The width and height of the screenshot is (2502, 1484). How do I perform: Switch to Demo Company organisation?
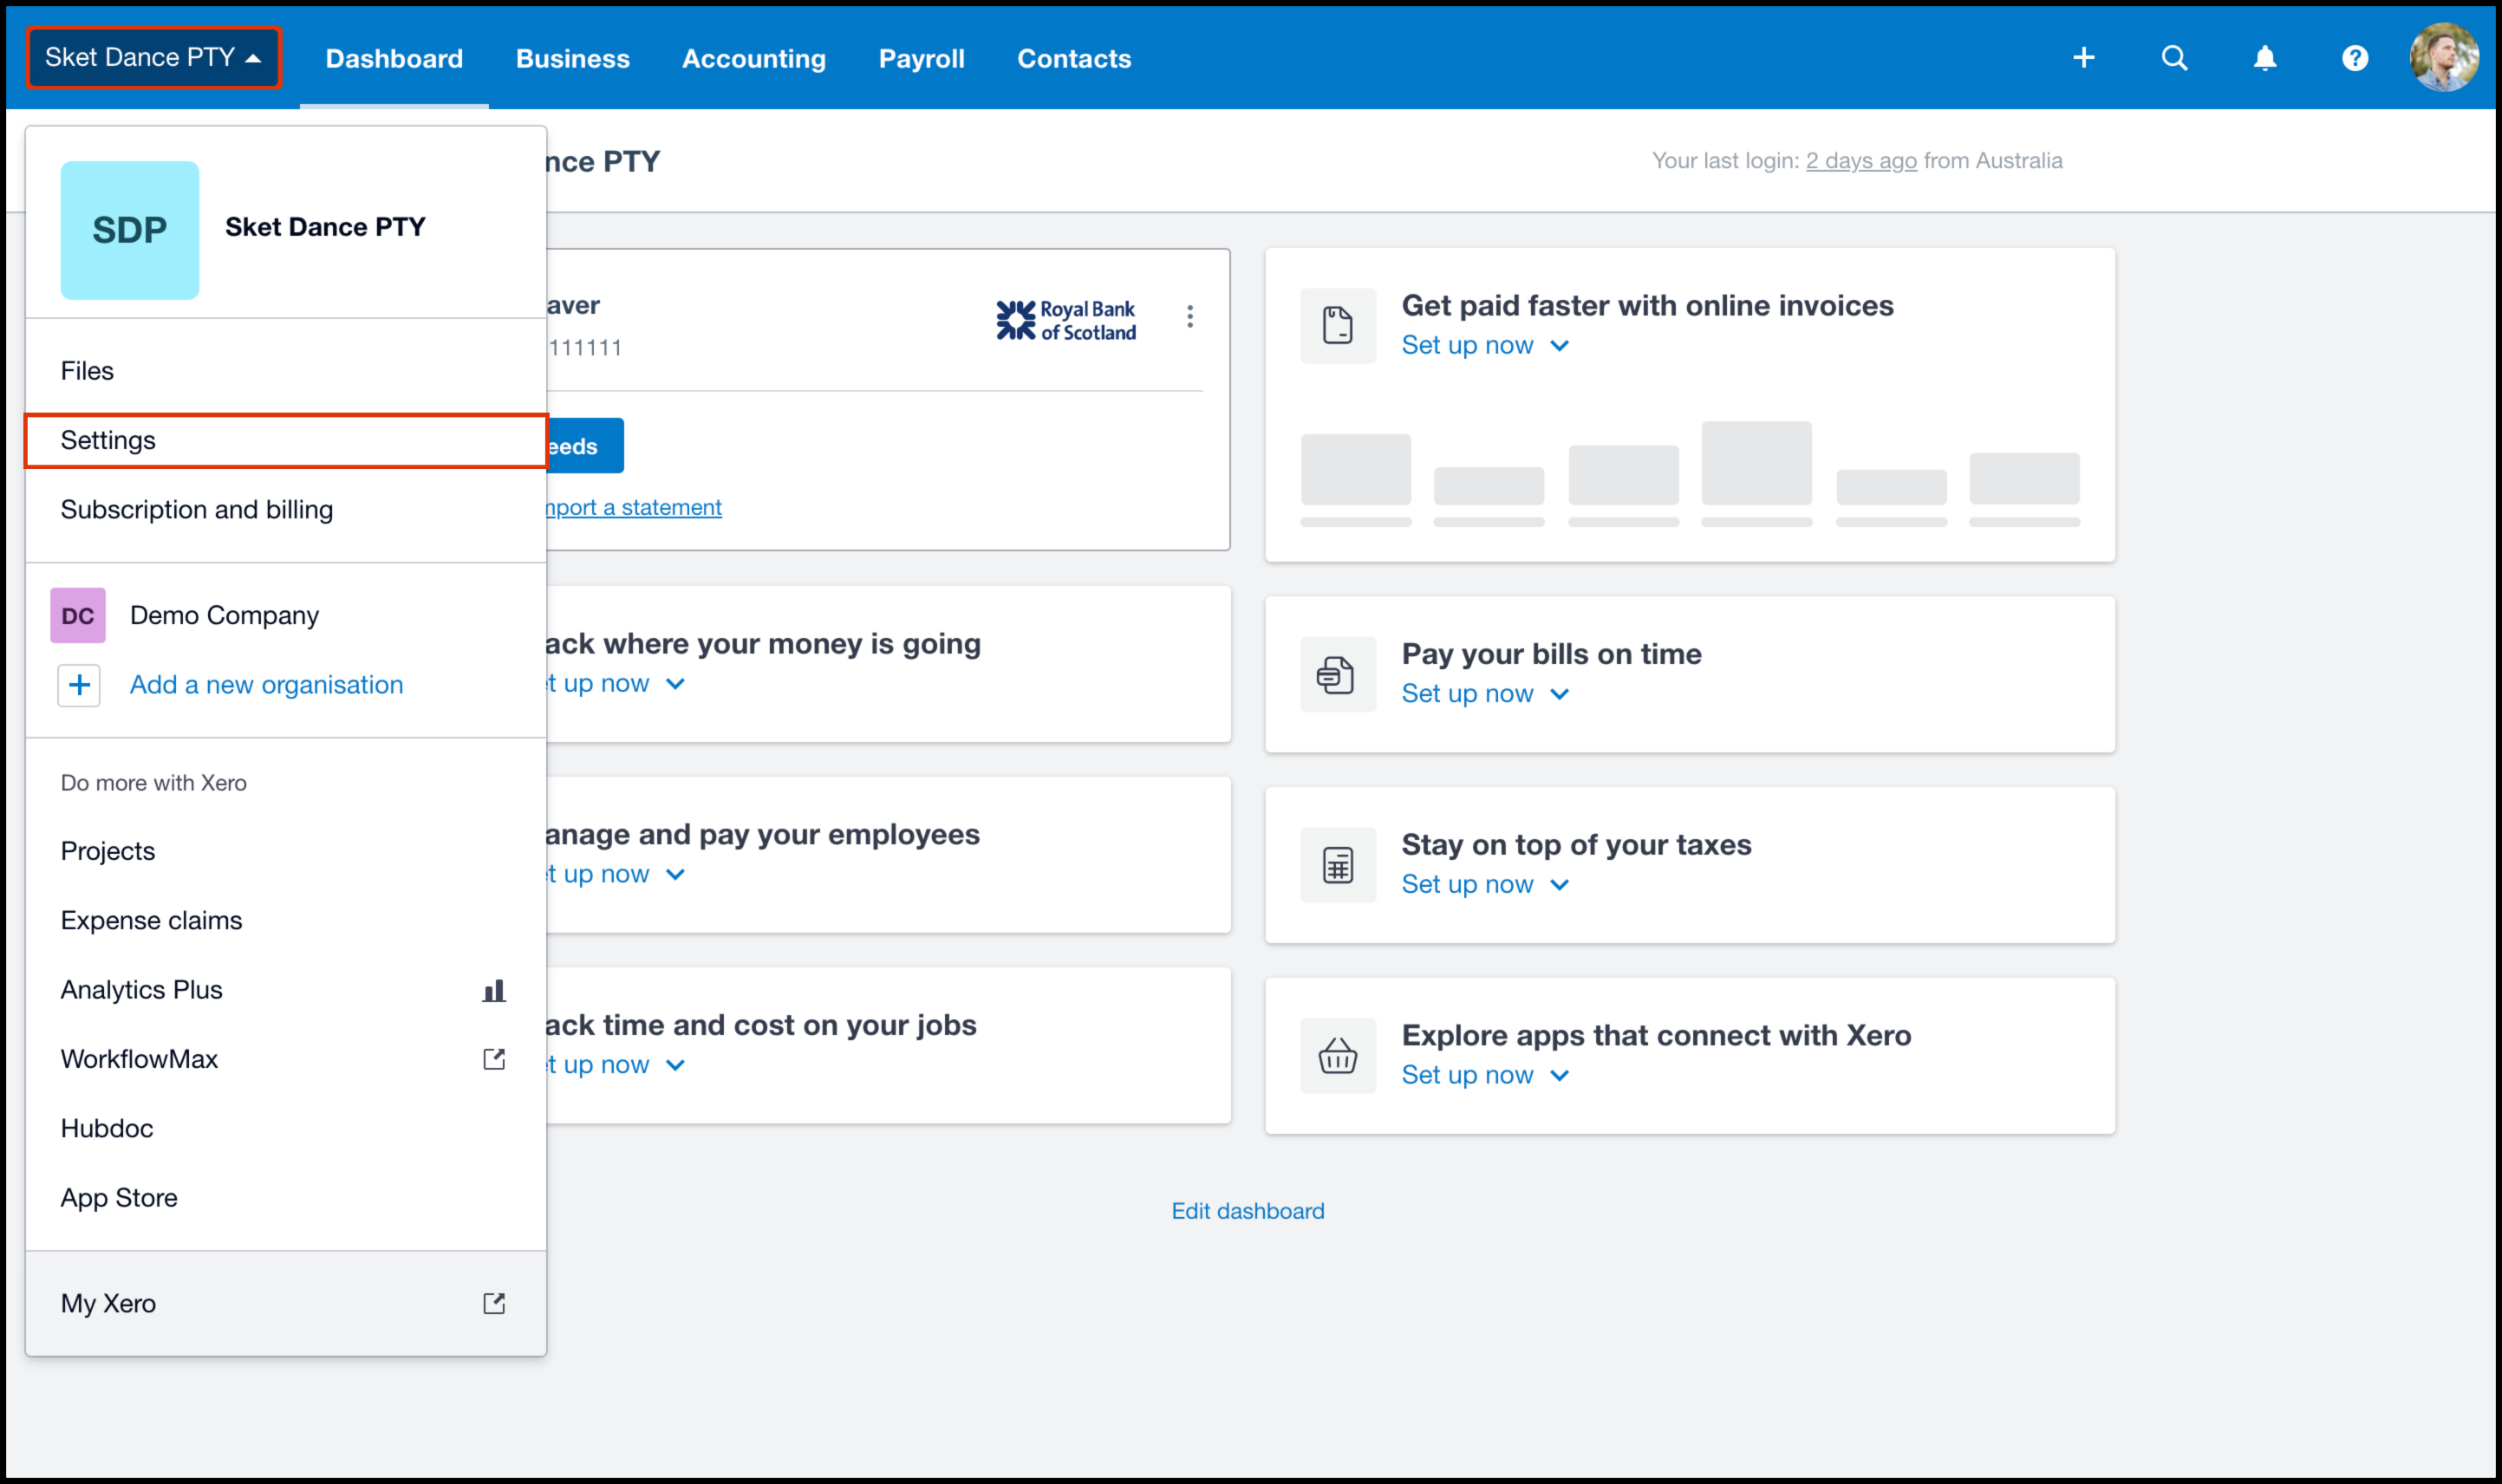(224, 615)
